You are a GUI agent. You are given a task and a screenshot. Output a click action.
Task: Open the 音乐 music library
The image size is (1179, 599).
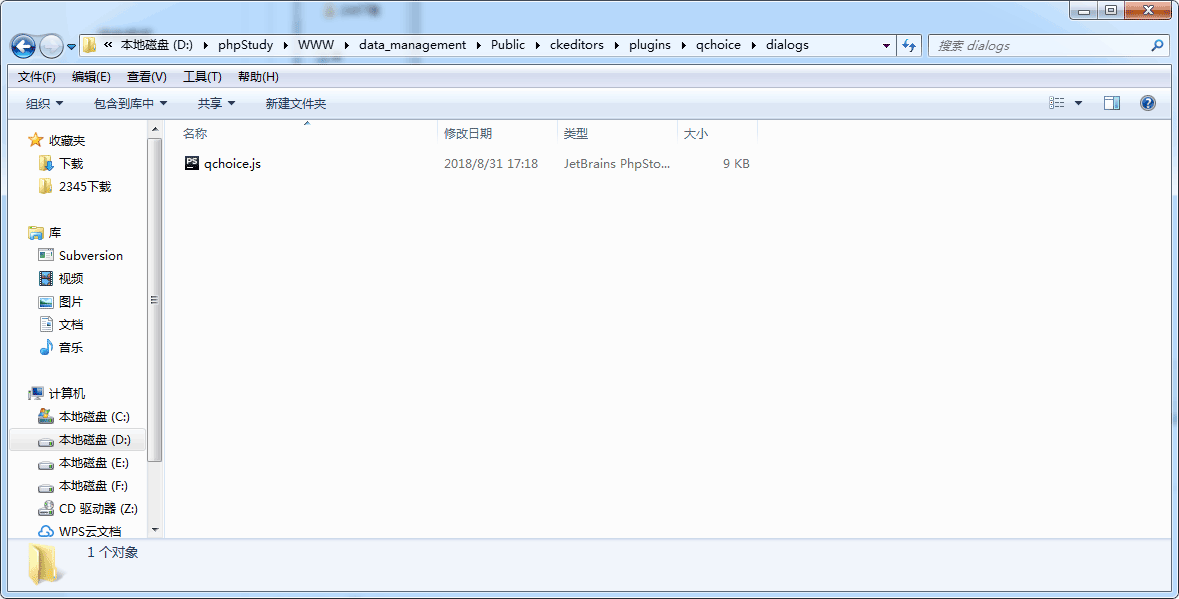[70, 348]
